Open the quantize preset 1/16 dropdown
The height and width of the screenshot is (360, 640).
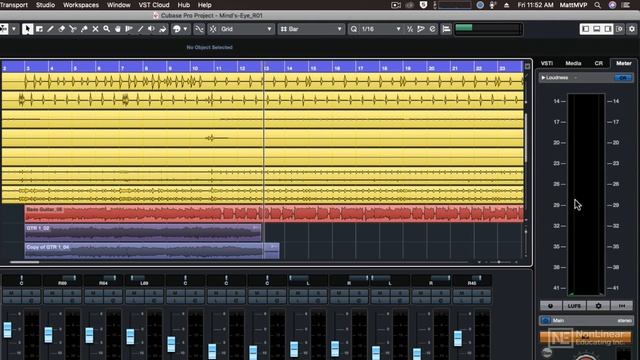(x=381, y=29)
